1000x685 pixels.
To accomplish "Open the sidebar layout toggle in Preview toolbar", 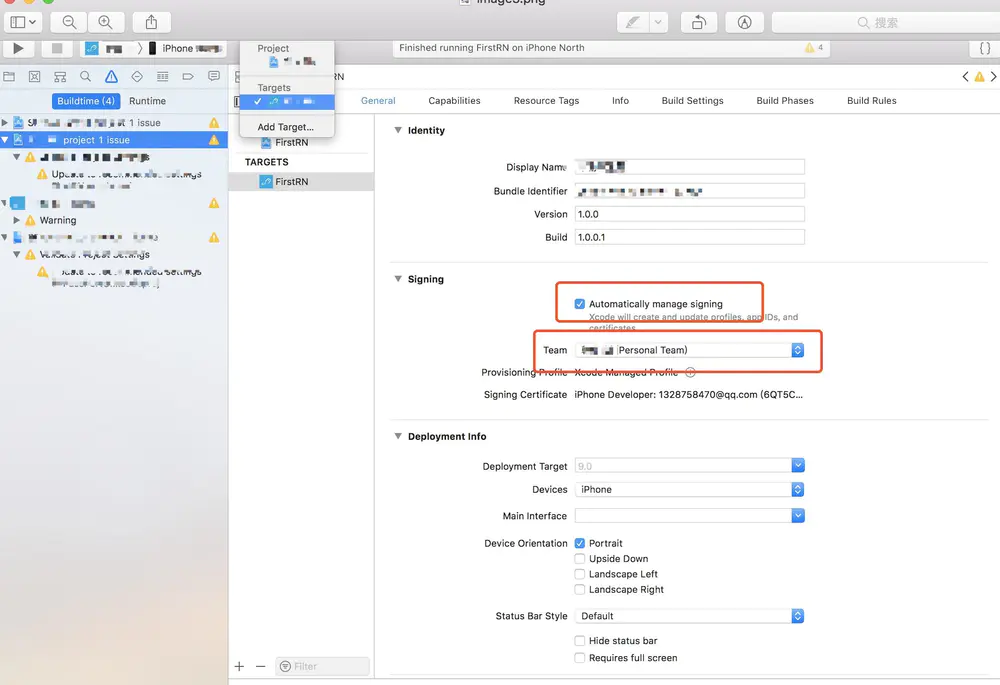I will coord(24,22).
